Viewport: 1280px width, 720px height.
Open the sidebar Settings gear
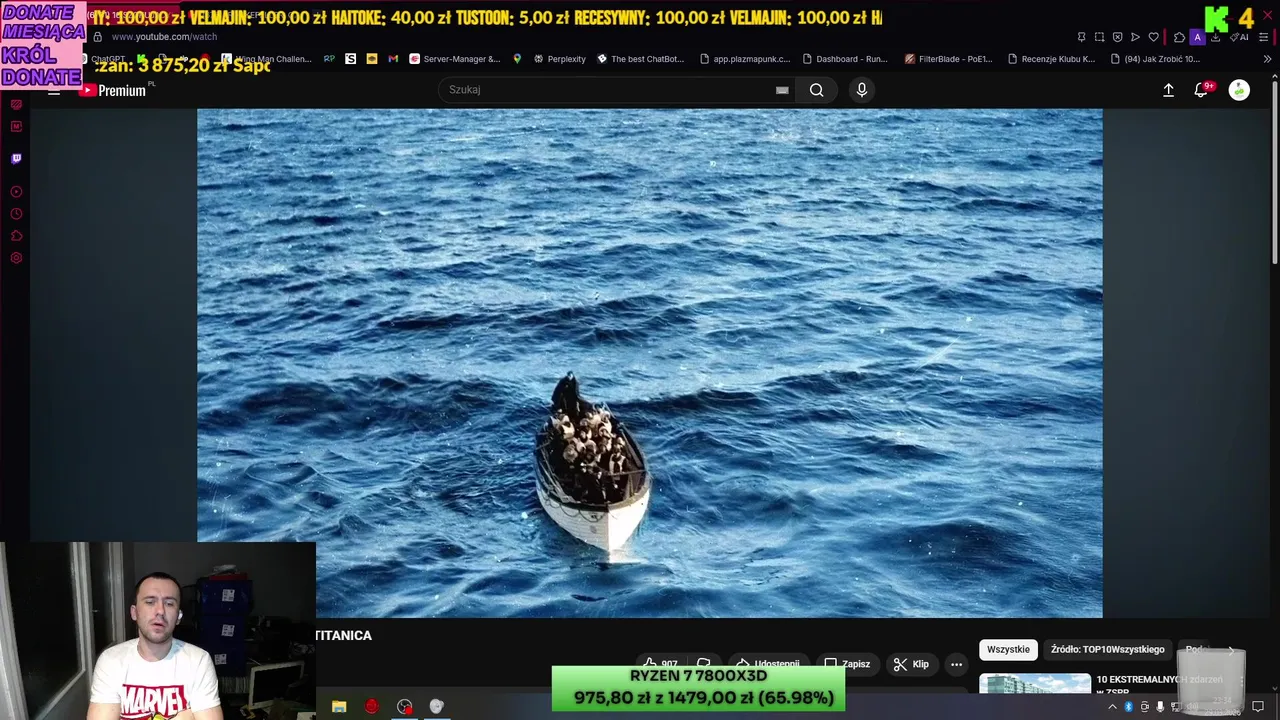16,258
